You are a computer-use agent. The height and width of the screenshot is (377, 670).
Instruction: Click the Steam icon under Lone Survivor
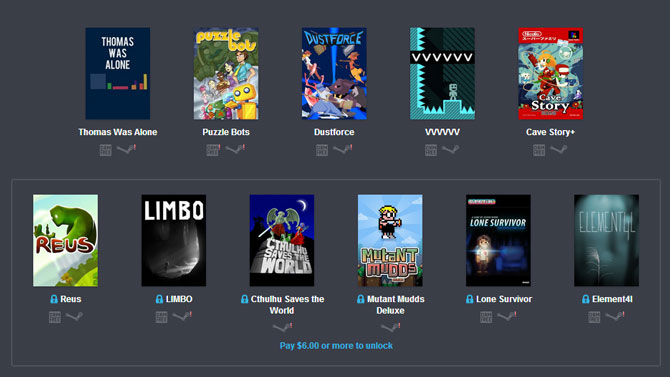(x=506, y=316)
